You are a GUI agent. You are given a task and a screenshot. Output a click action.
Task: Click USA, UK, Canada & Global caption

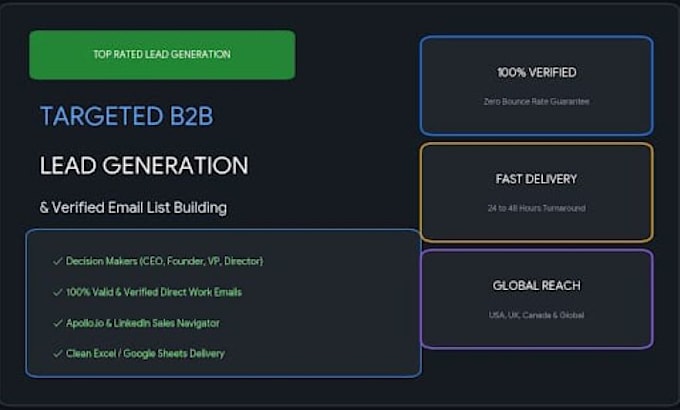[x=536, y=315]
